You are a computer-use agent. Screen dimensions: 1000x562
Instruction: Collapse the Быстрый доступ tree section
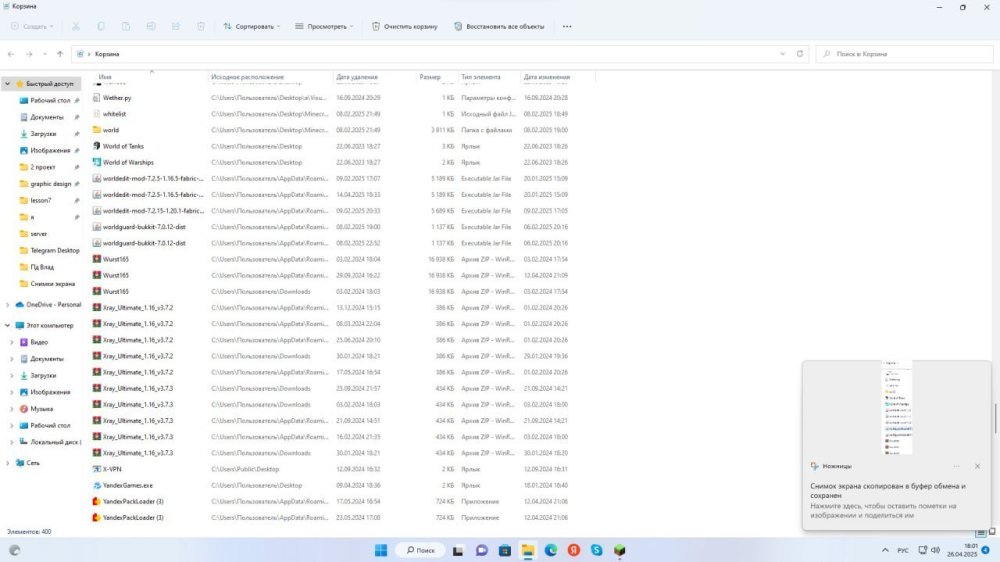[x=8, y=84]
